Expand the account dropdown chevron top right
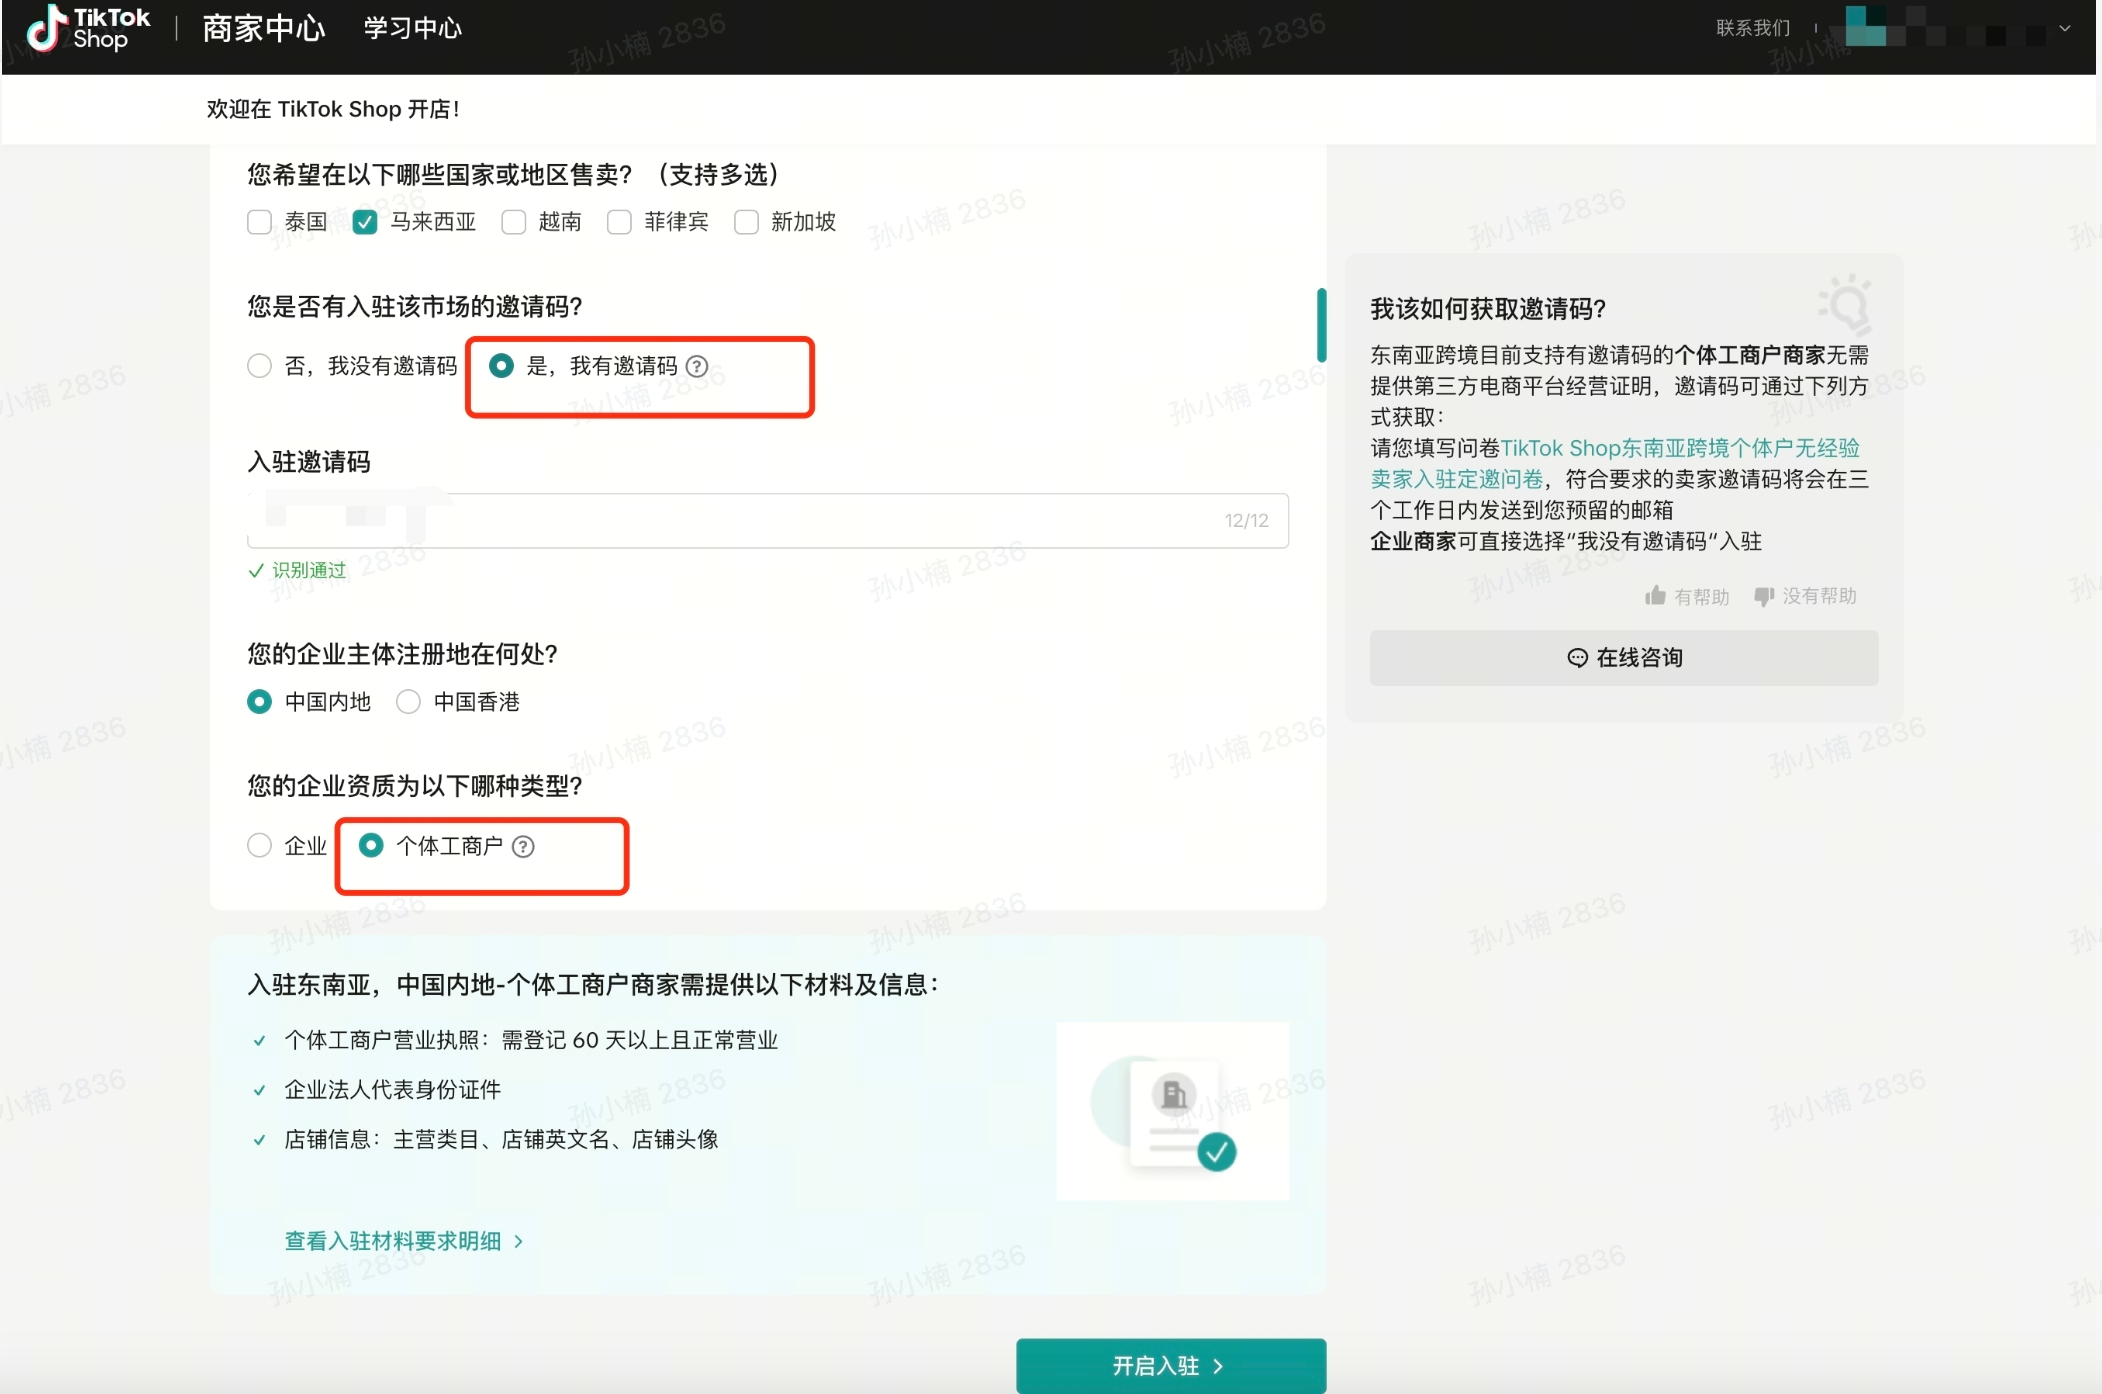This screenshot has height=1394, width=2102. 2063,29
